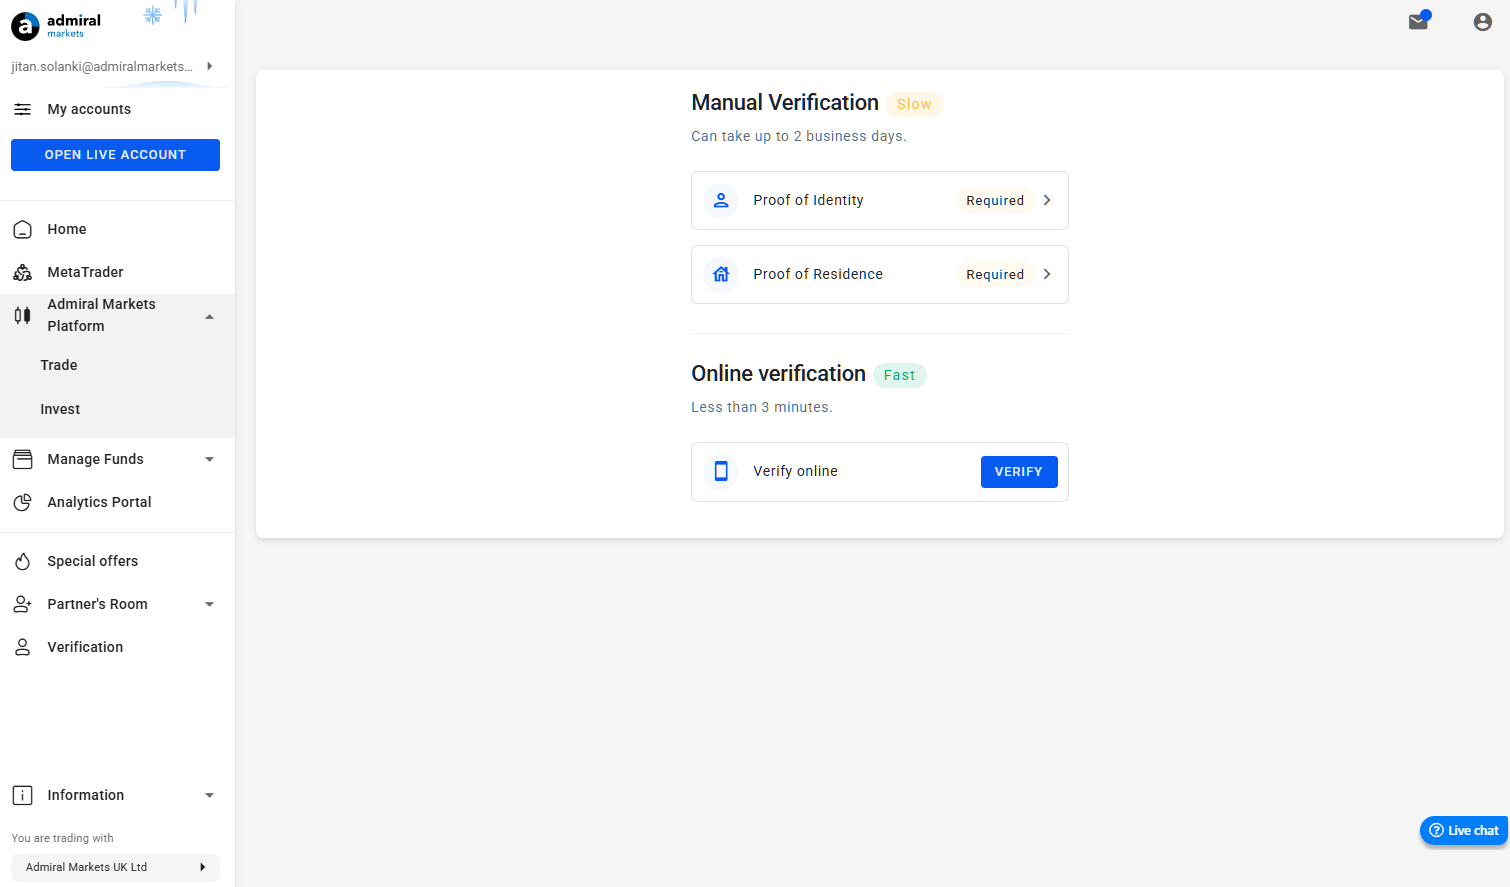The width and height of the screenshot is (1510, 887).
Task: Expand the Manage Funds menu arrow
Action: pos(209,459)
